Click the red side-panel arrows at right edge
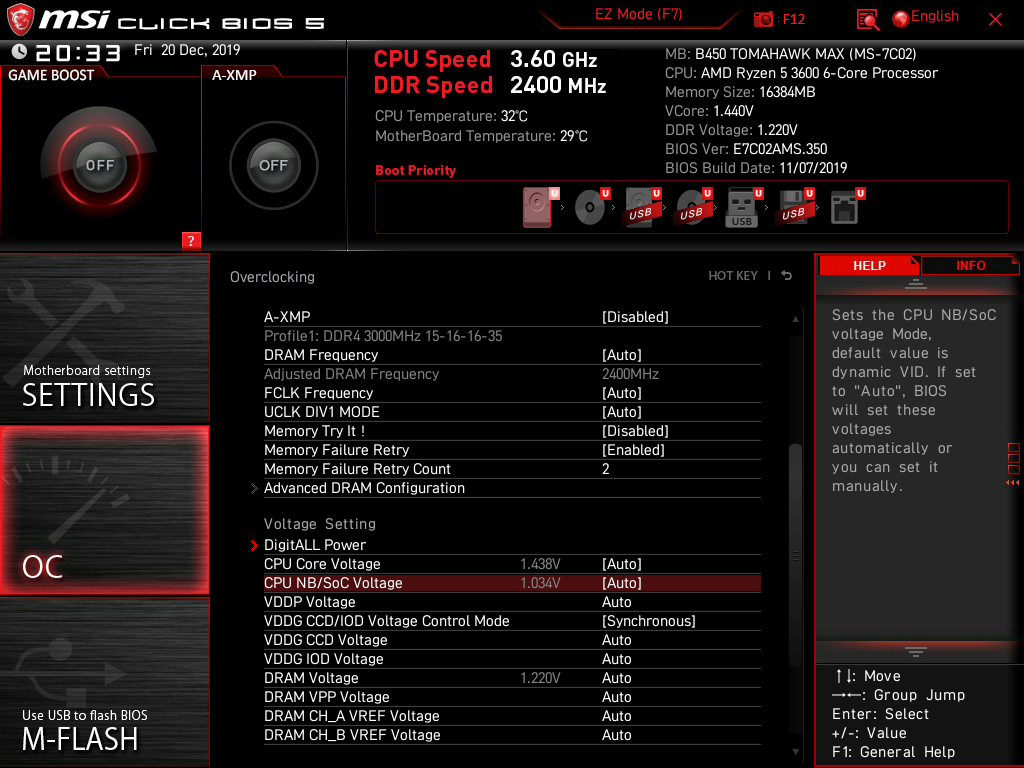The height and width of the screenshot is (768, 1024). (x=1013, y=483)
